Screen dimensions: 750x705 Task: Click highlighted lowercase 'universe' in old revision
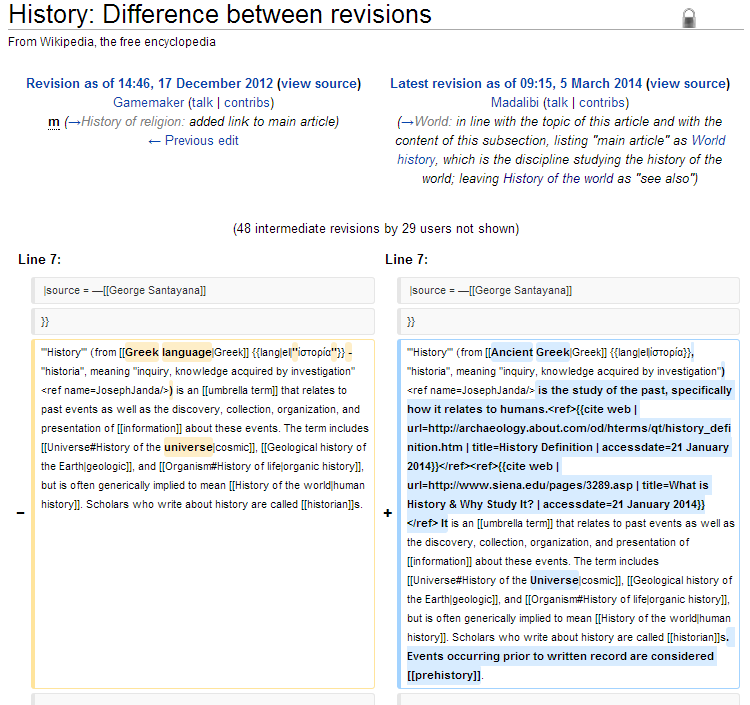(188, 447)
